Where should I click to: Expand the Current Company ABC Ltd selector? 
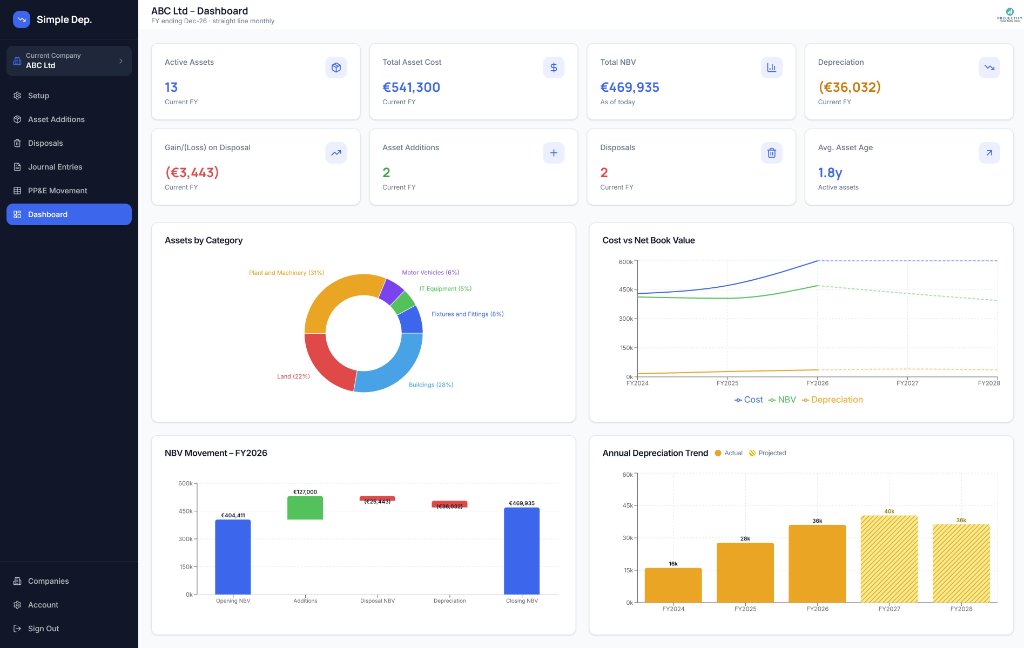coord(69,61)
